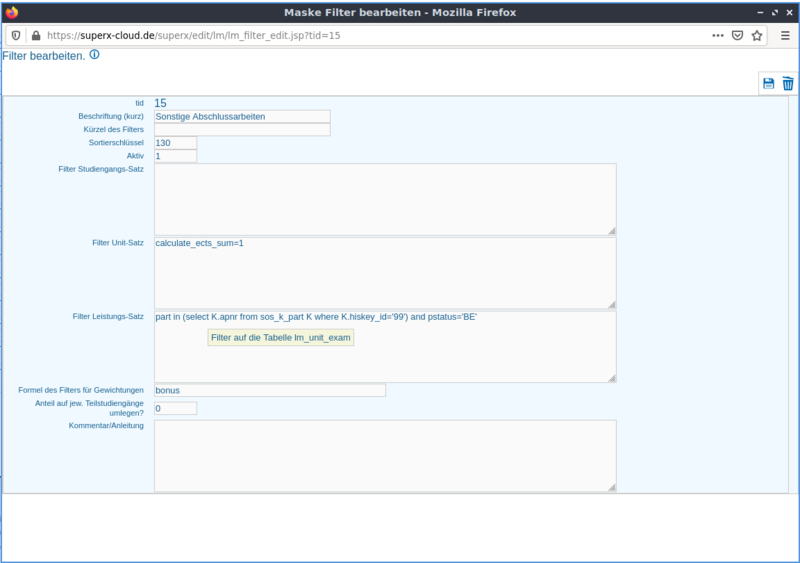The width and height of the screenshot is (800, 563).
Task: Save the filter with the floppy disk icon
Action: pos(768,84)
